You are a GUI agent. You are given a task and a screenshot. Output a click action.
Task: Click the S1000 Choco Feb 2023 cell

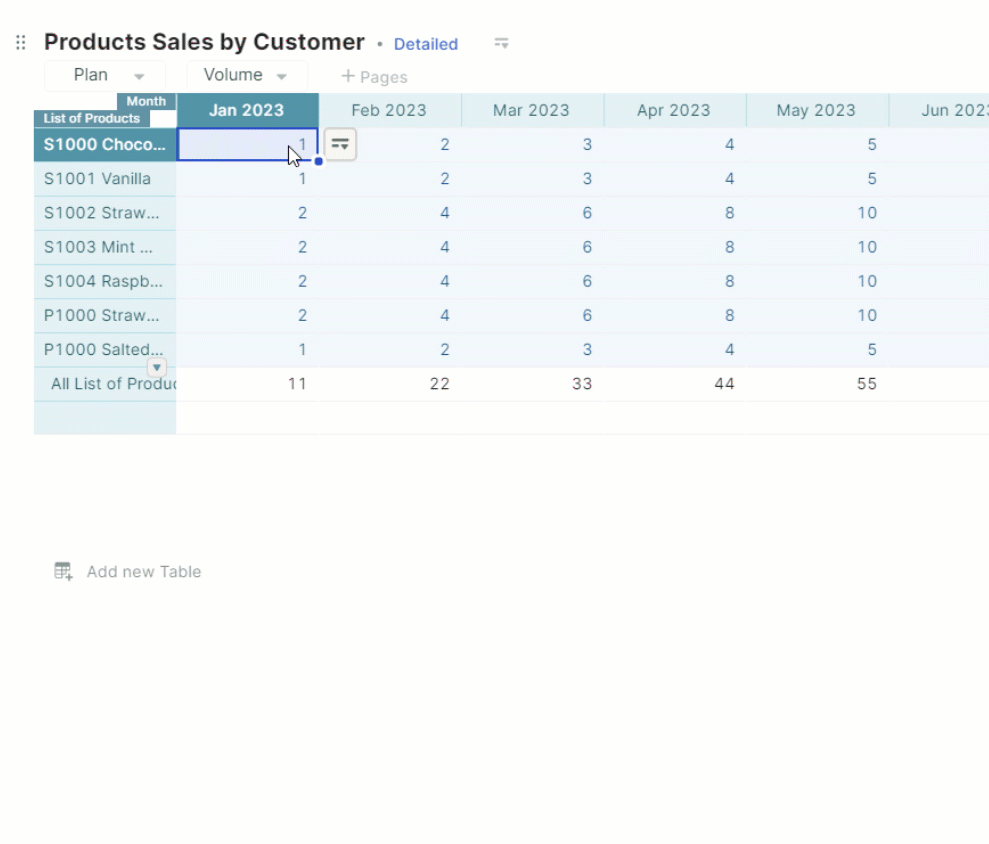[390, 144]
